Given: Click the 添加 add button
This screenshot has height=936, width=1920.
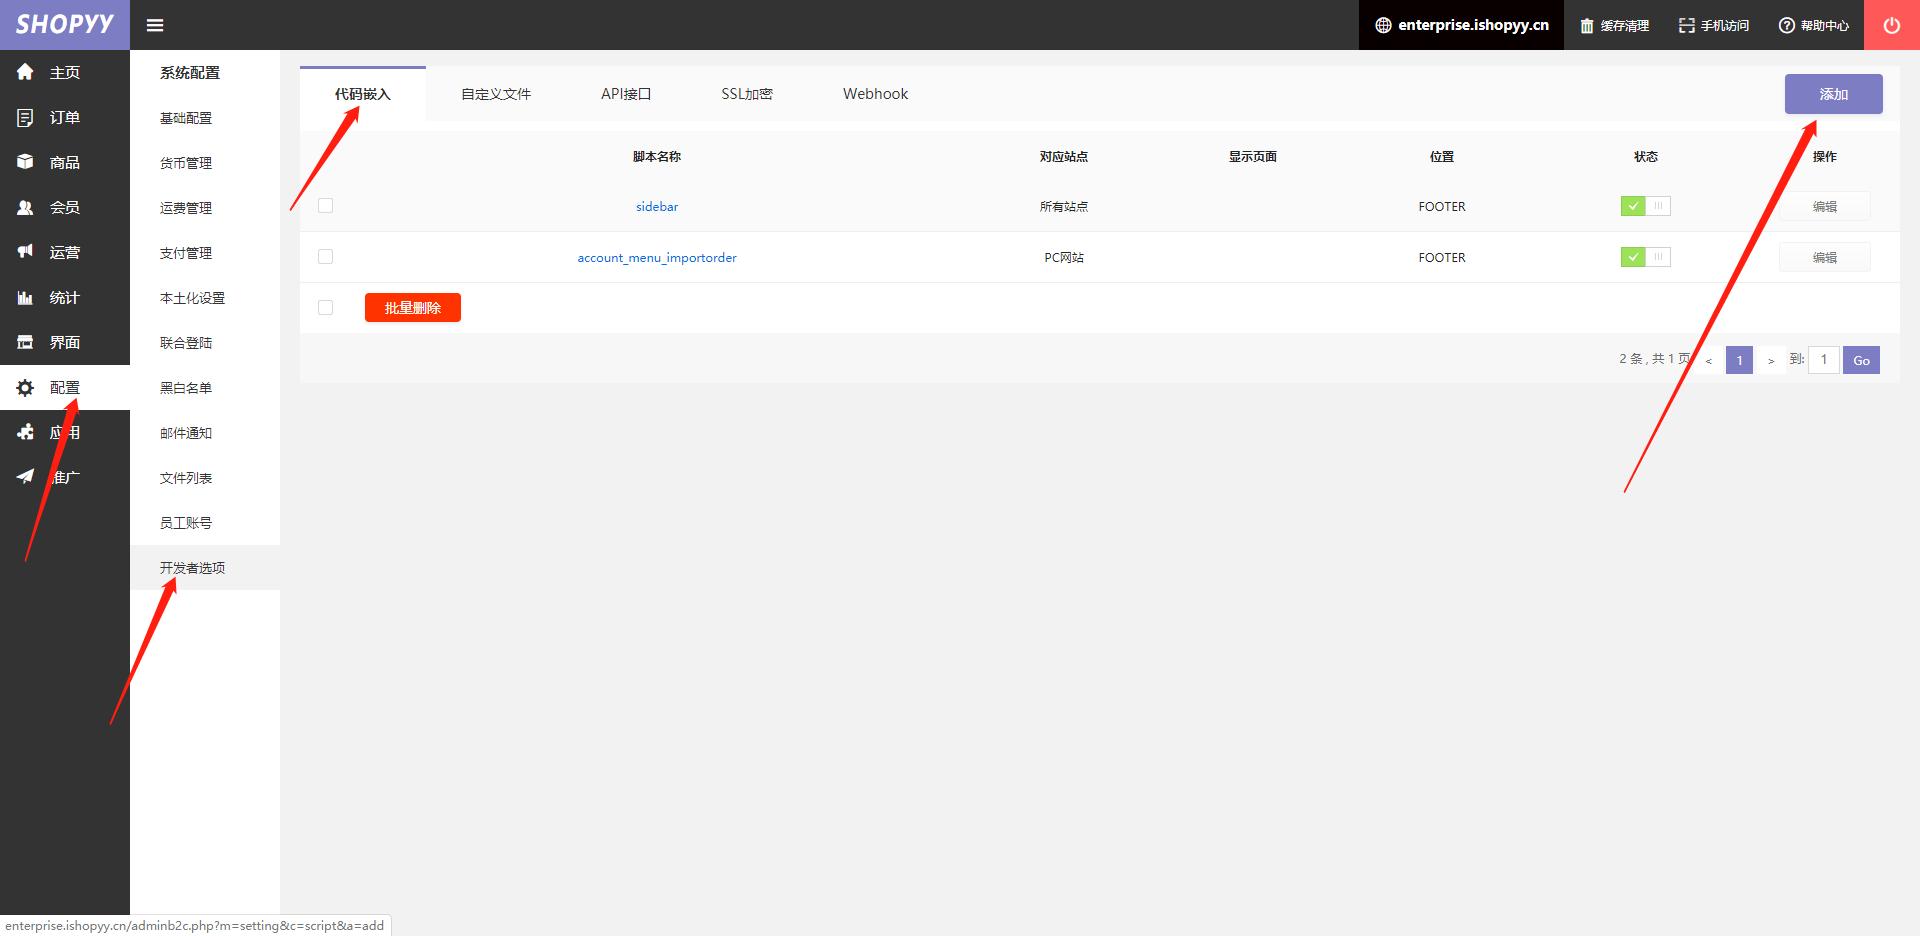Looking at the screenshot, I should 1833,94.
